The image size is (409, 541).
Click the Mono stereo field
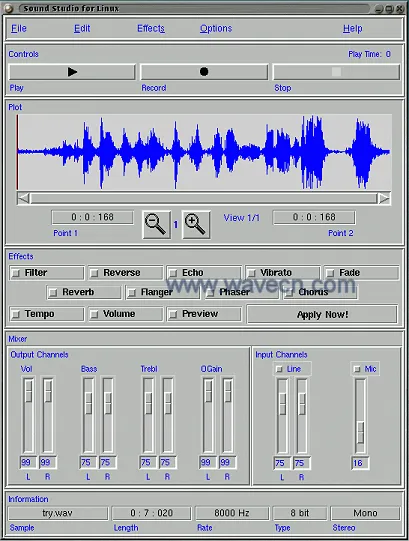(x=365, y=513)
